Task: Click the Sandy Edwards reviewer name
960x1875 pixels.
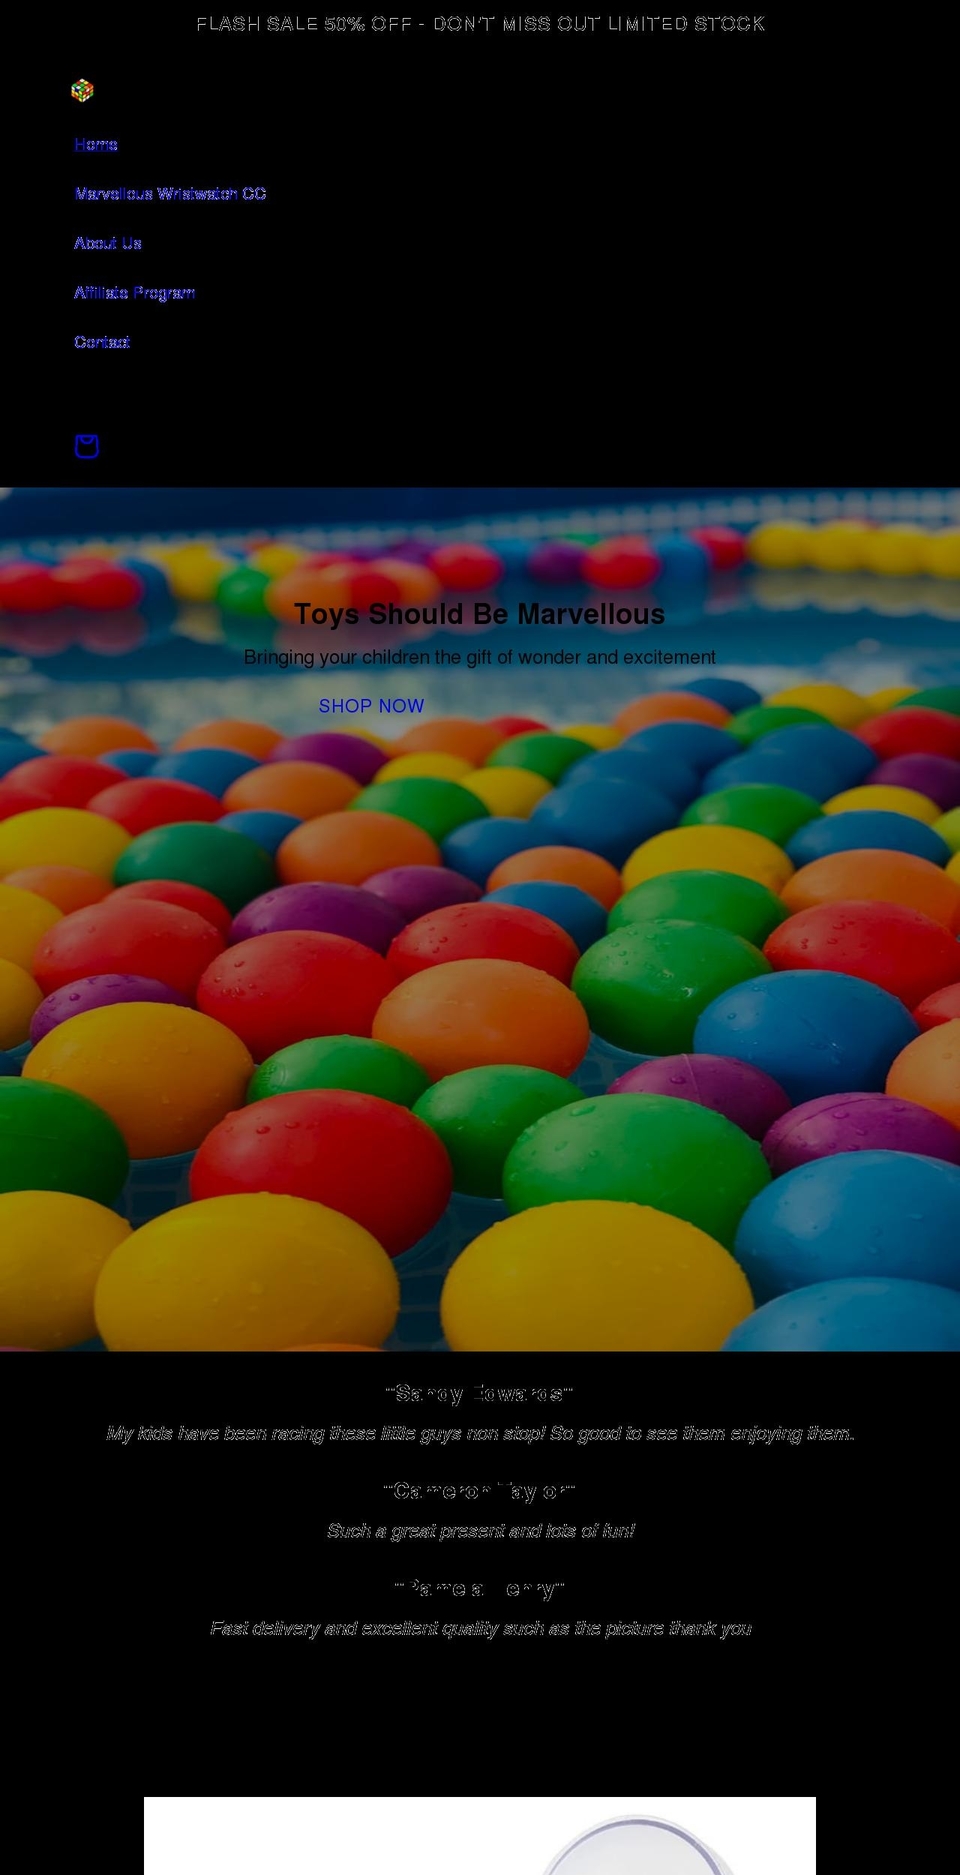Action: coord(480,1393)
